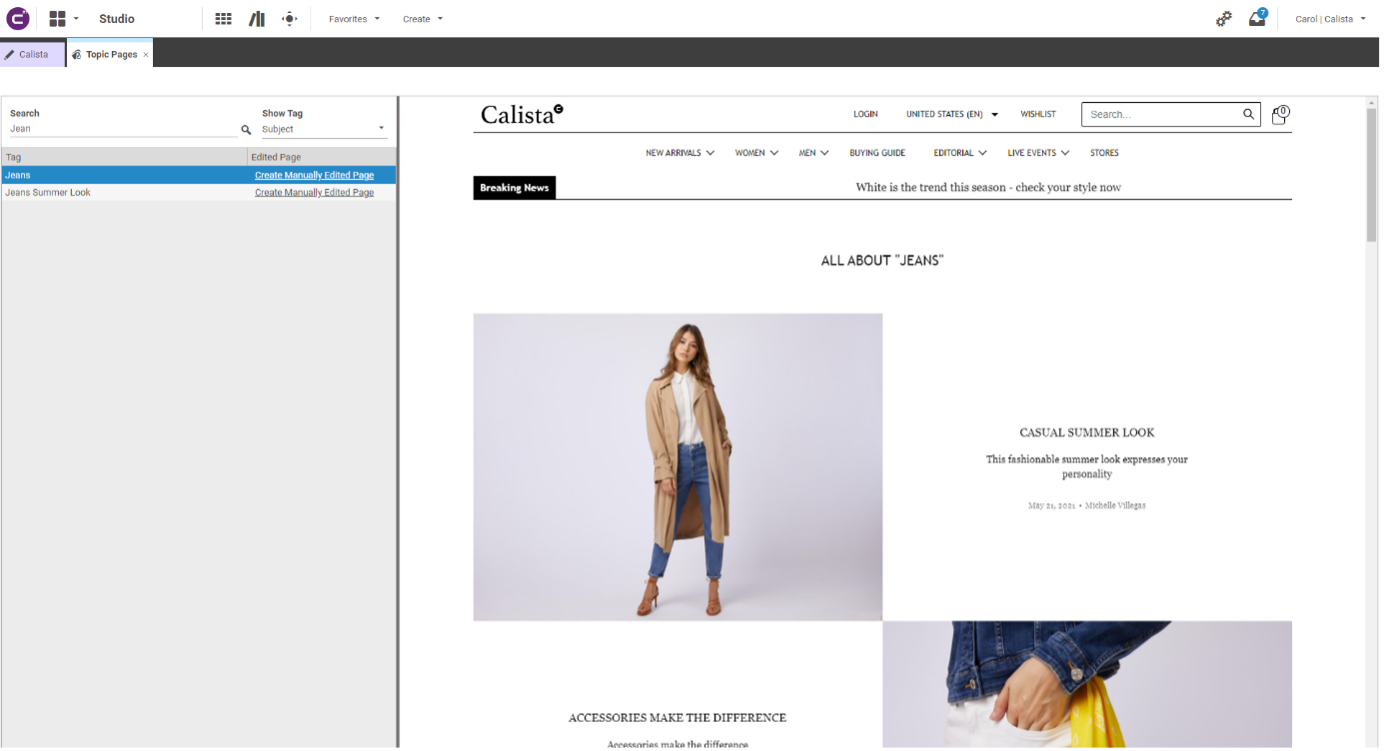Open the shopping cart icon
Image resolution: width=1384 pixels, height=751 pixels.
coord(1280,115)
